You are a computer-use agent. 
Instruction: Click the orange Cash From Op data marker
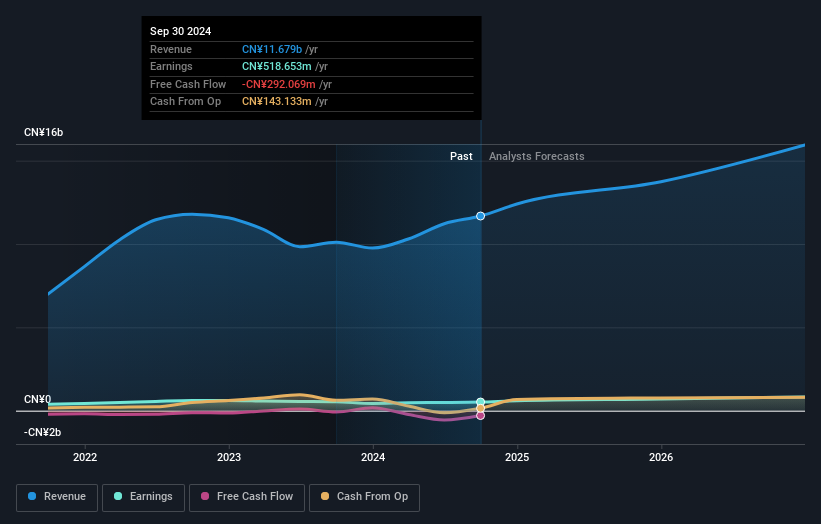click(x=480, y=408)
